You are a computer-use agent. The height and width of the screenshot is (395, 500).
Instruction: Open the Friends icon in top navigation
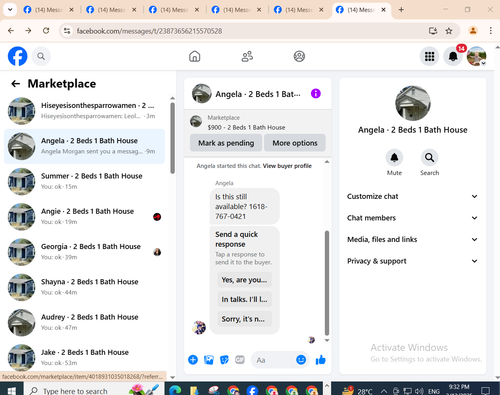(247, 56)
